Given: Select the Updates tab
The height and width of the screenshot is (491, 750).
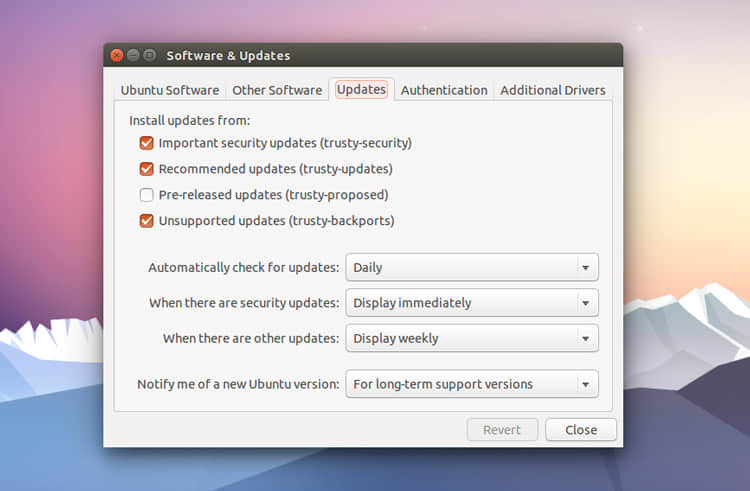Looking at the screenshot, I should pyautogui.click(x=361, y=89).
